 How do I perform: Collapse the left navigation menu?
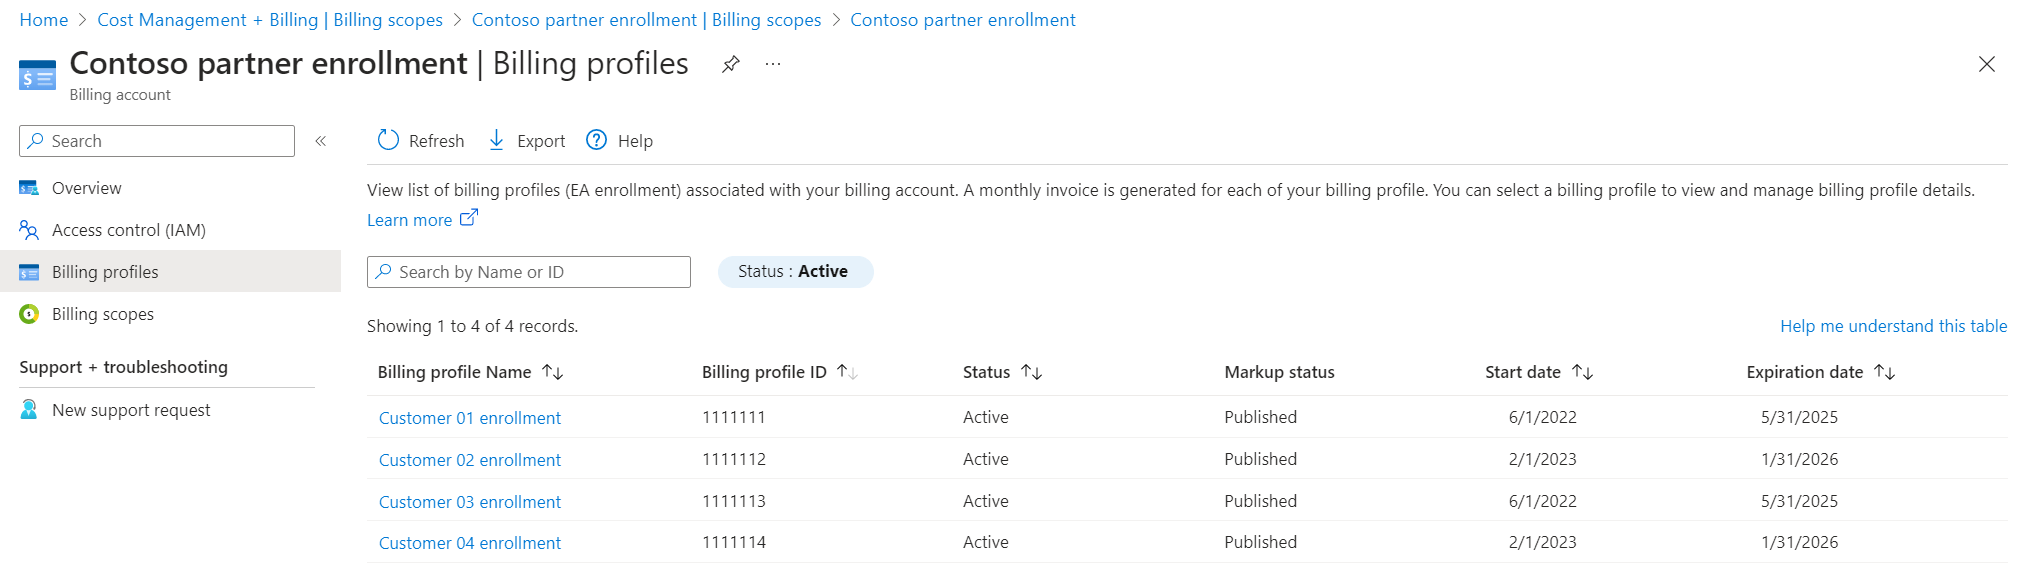(x=321, y=141)
